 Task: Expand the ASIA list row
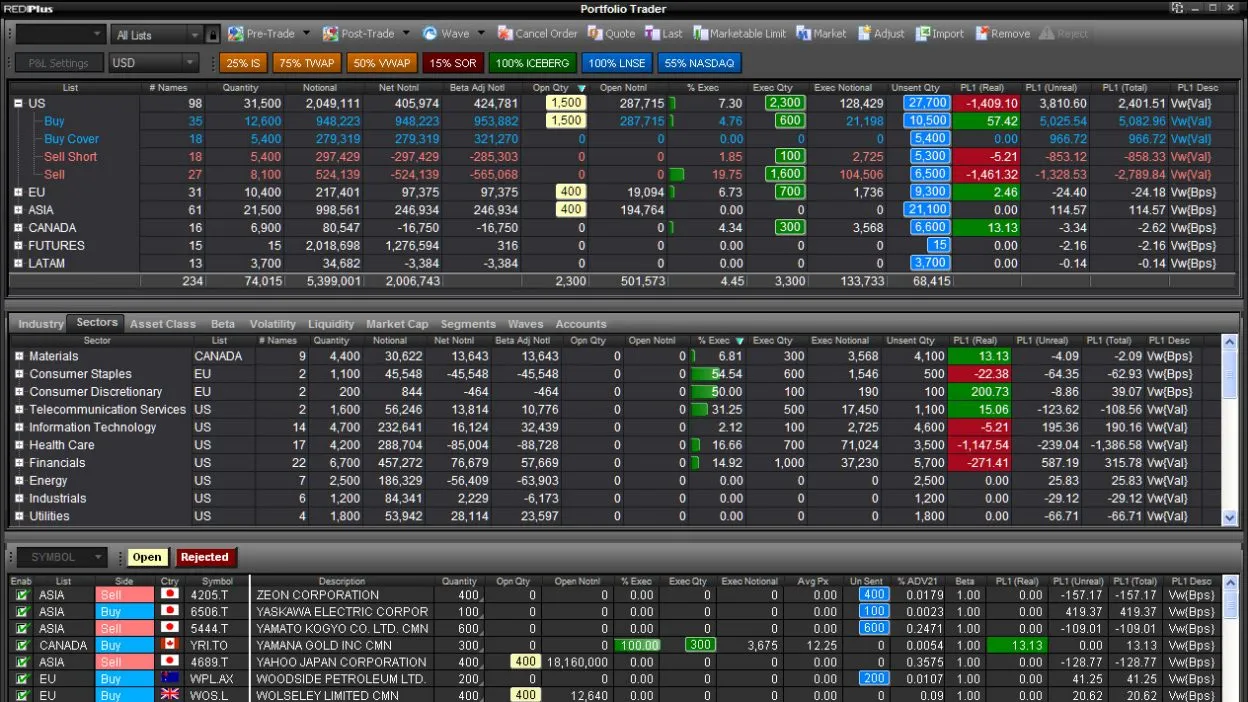coord(18,210)
